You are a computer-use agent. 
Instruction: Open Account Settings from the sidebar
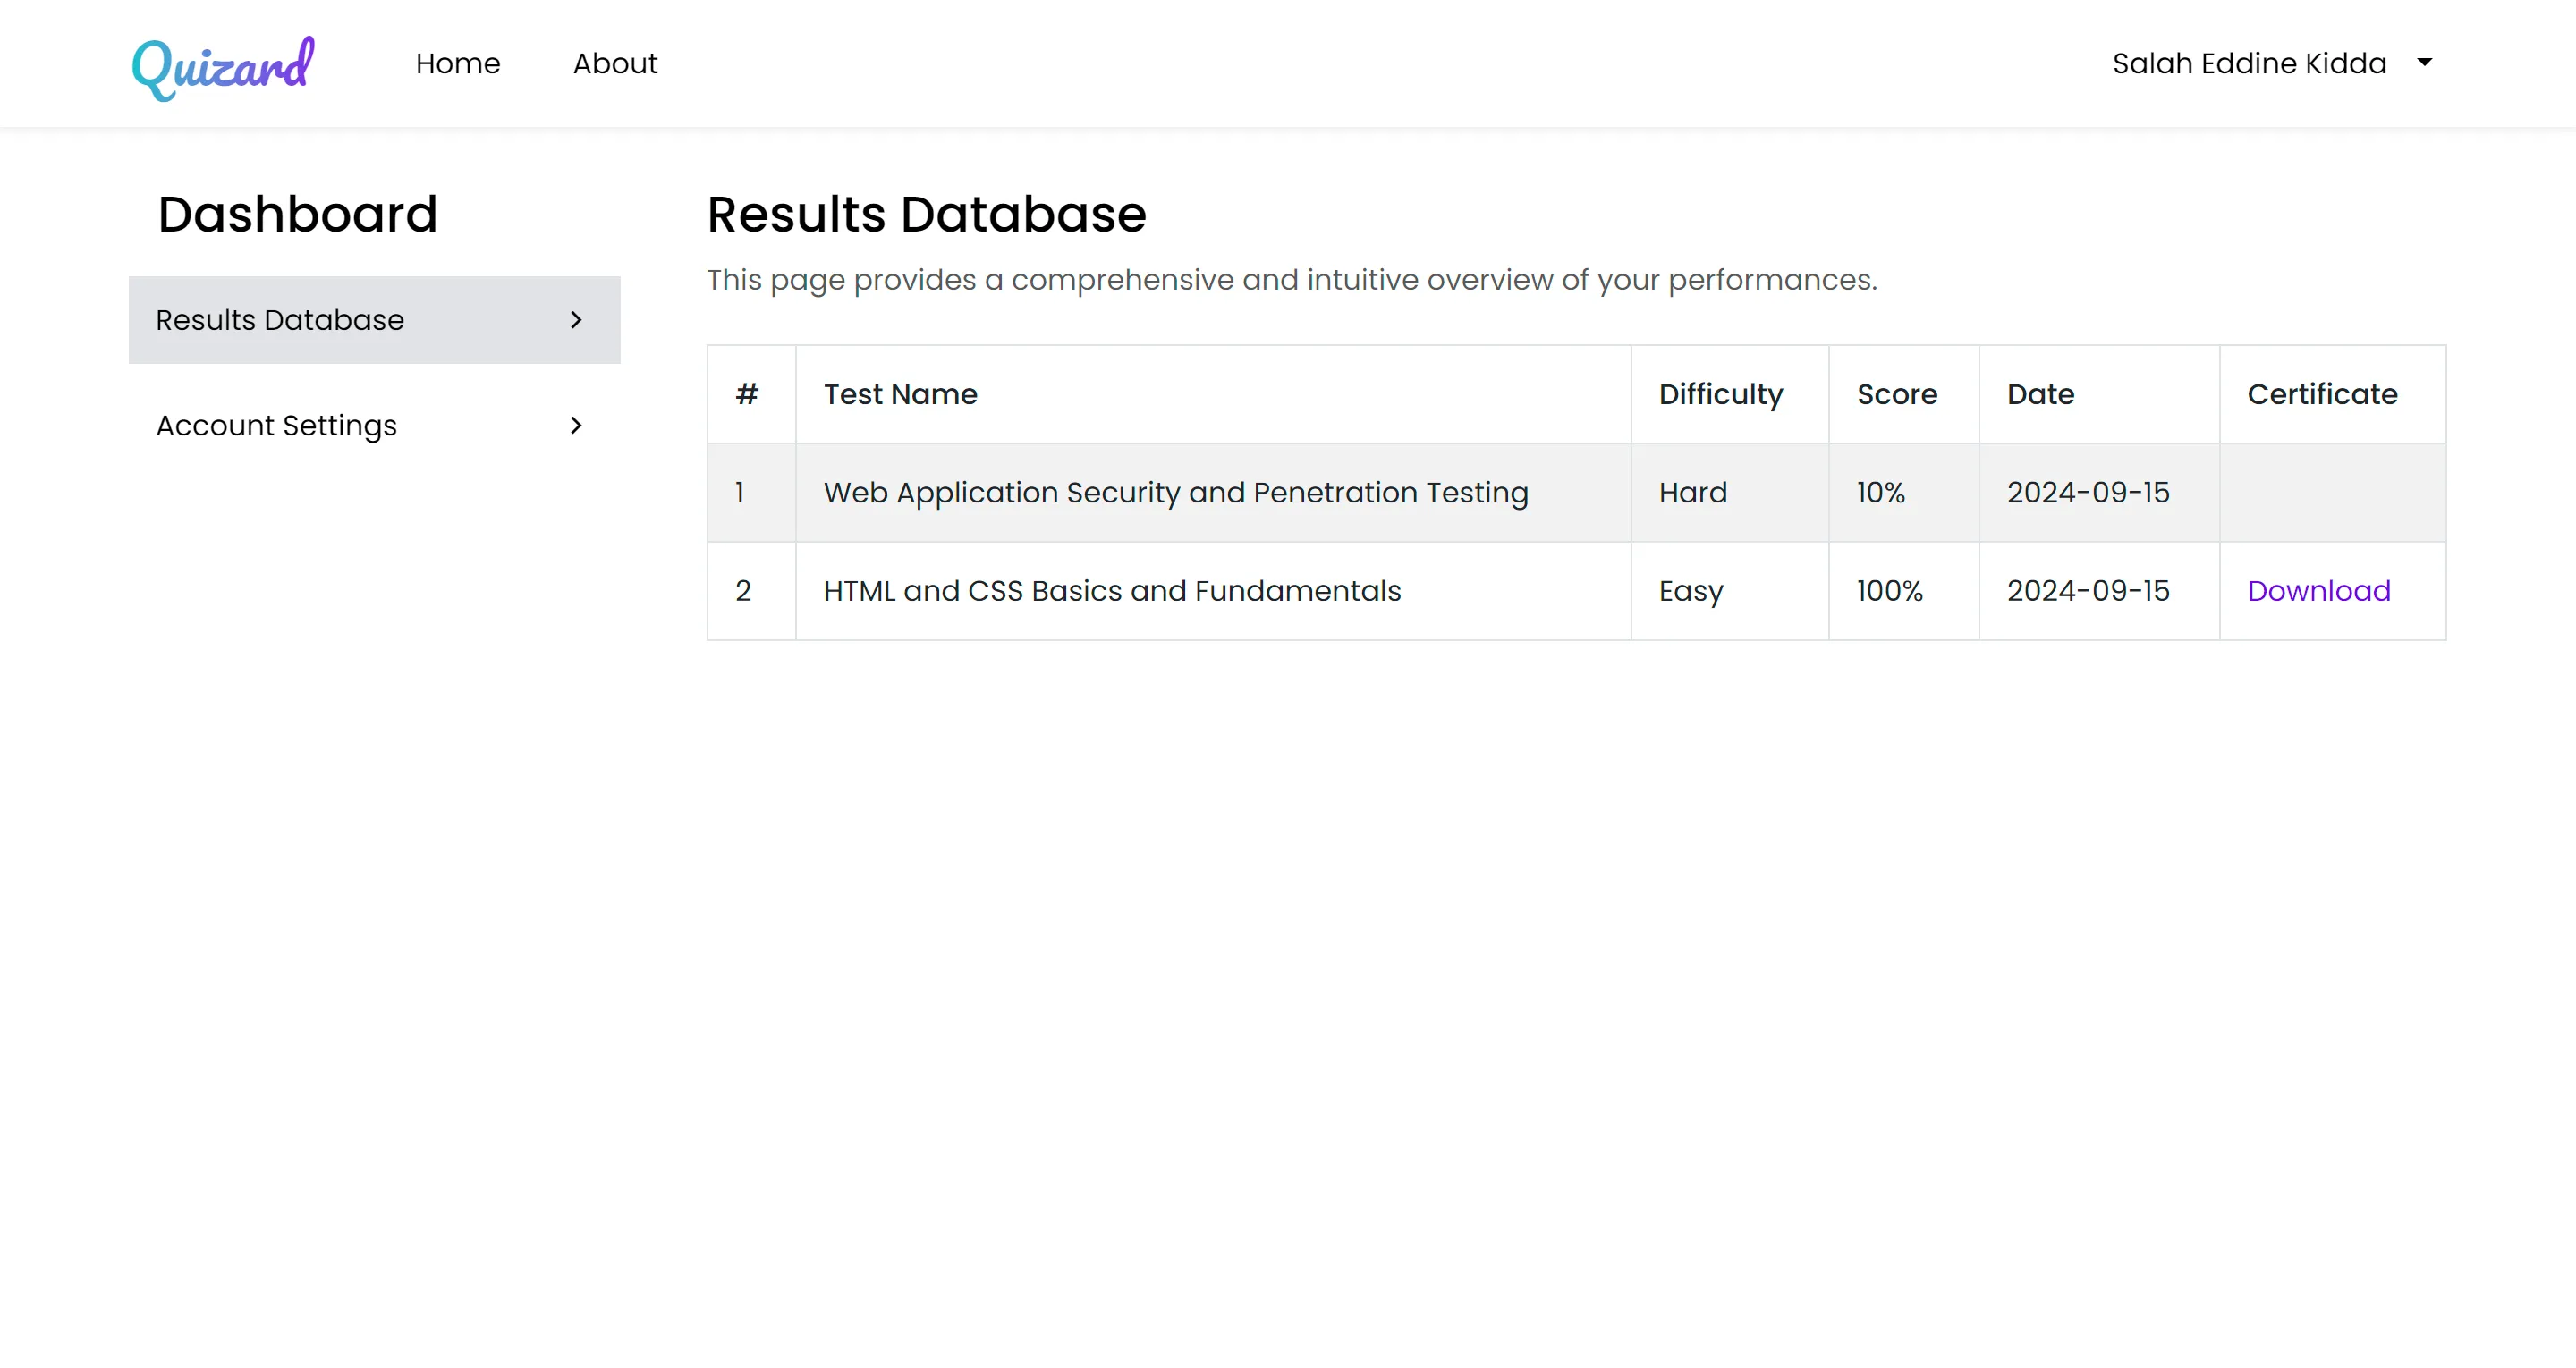pyautogui.click(x=375, y=426)
